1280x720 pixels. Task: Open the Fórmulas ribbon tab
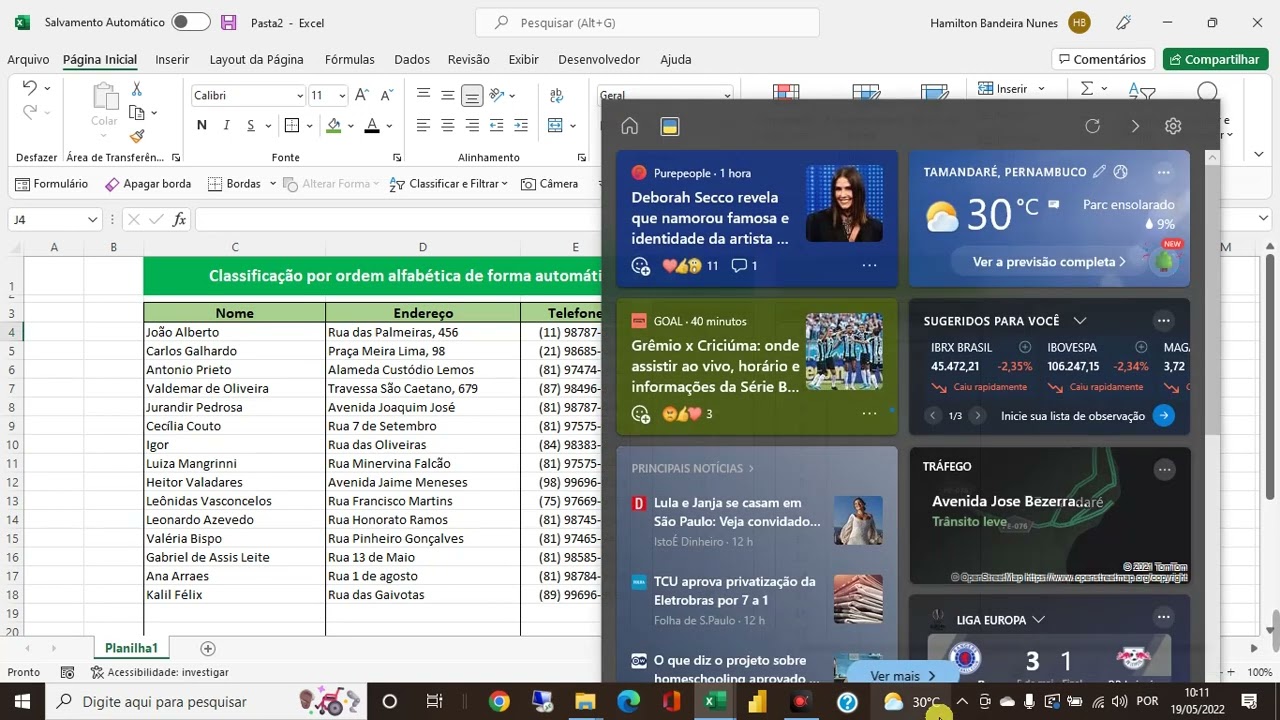pyautogui.click(x=350, y=60)
